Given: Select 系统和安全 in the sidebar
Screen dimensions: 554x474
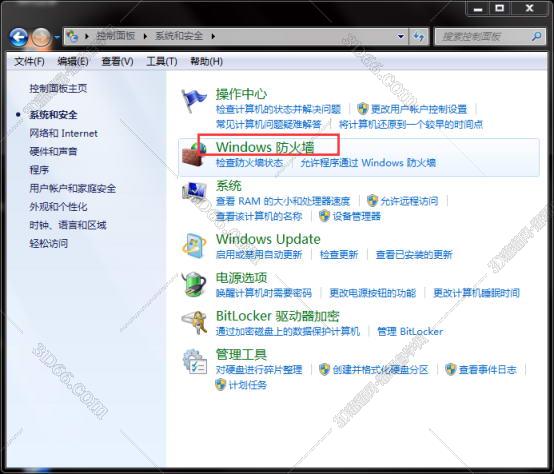Looking at the screenshot, I should [x=53, y=115].
